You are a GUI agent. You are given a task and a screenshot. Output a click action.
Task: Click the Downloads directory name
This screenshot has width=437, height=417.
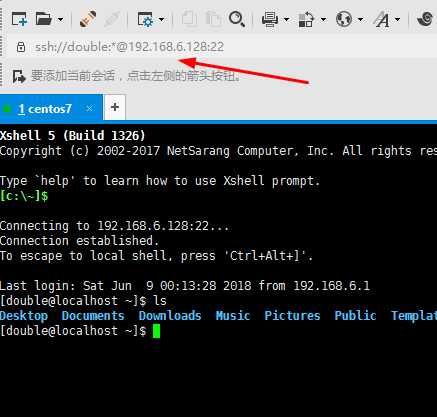coord(170,316)
